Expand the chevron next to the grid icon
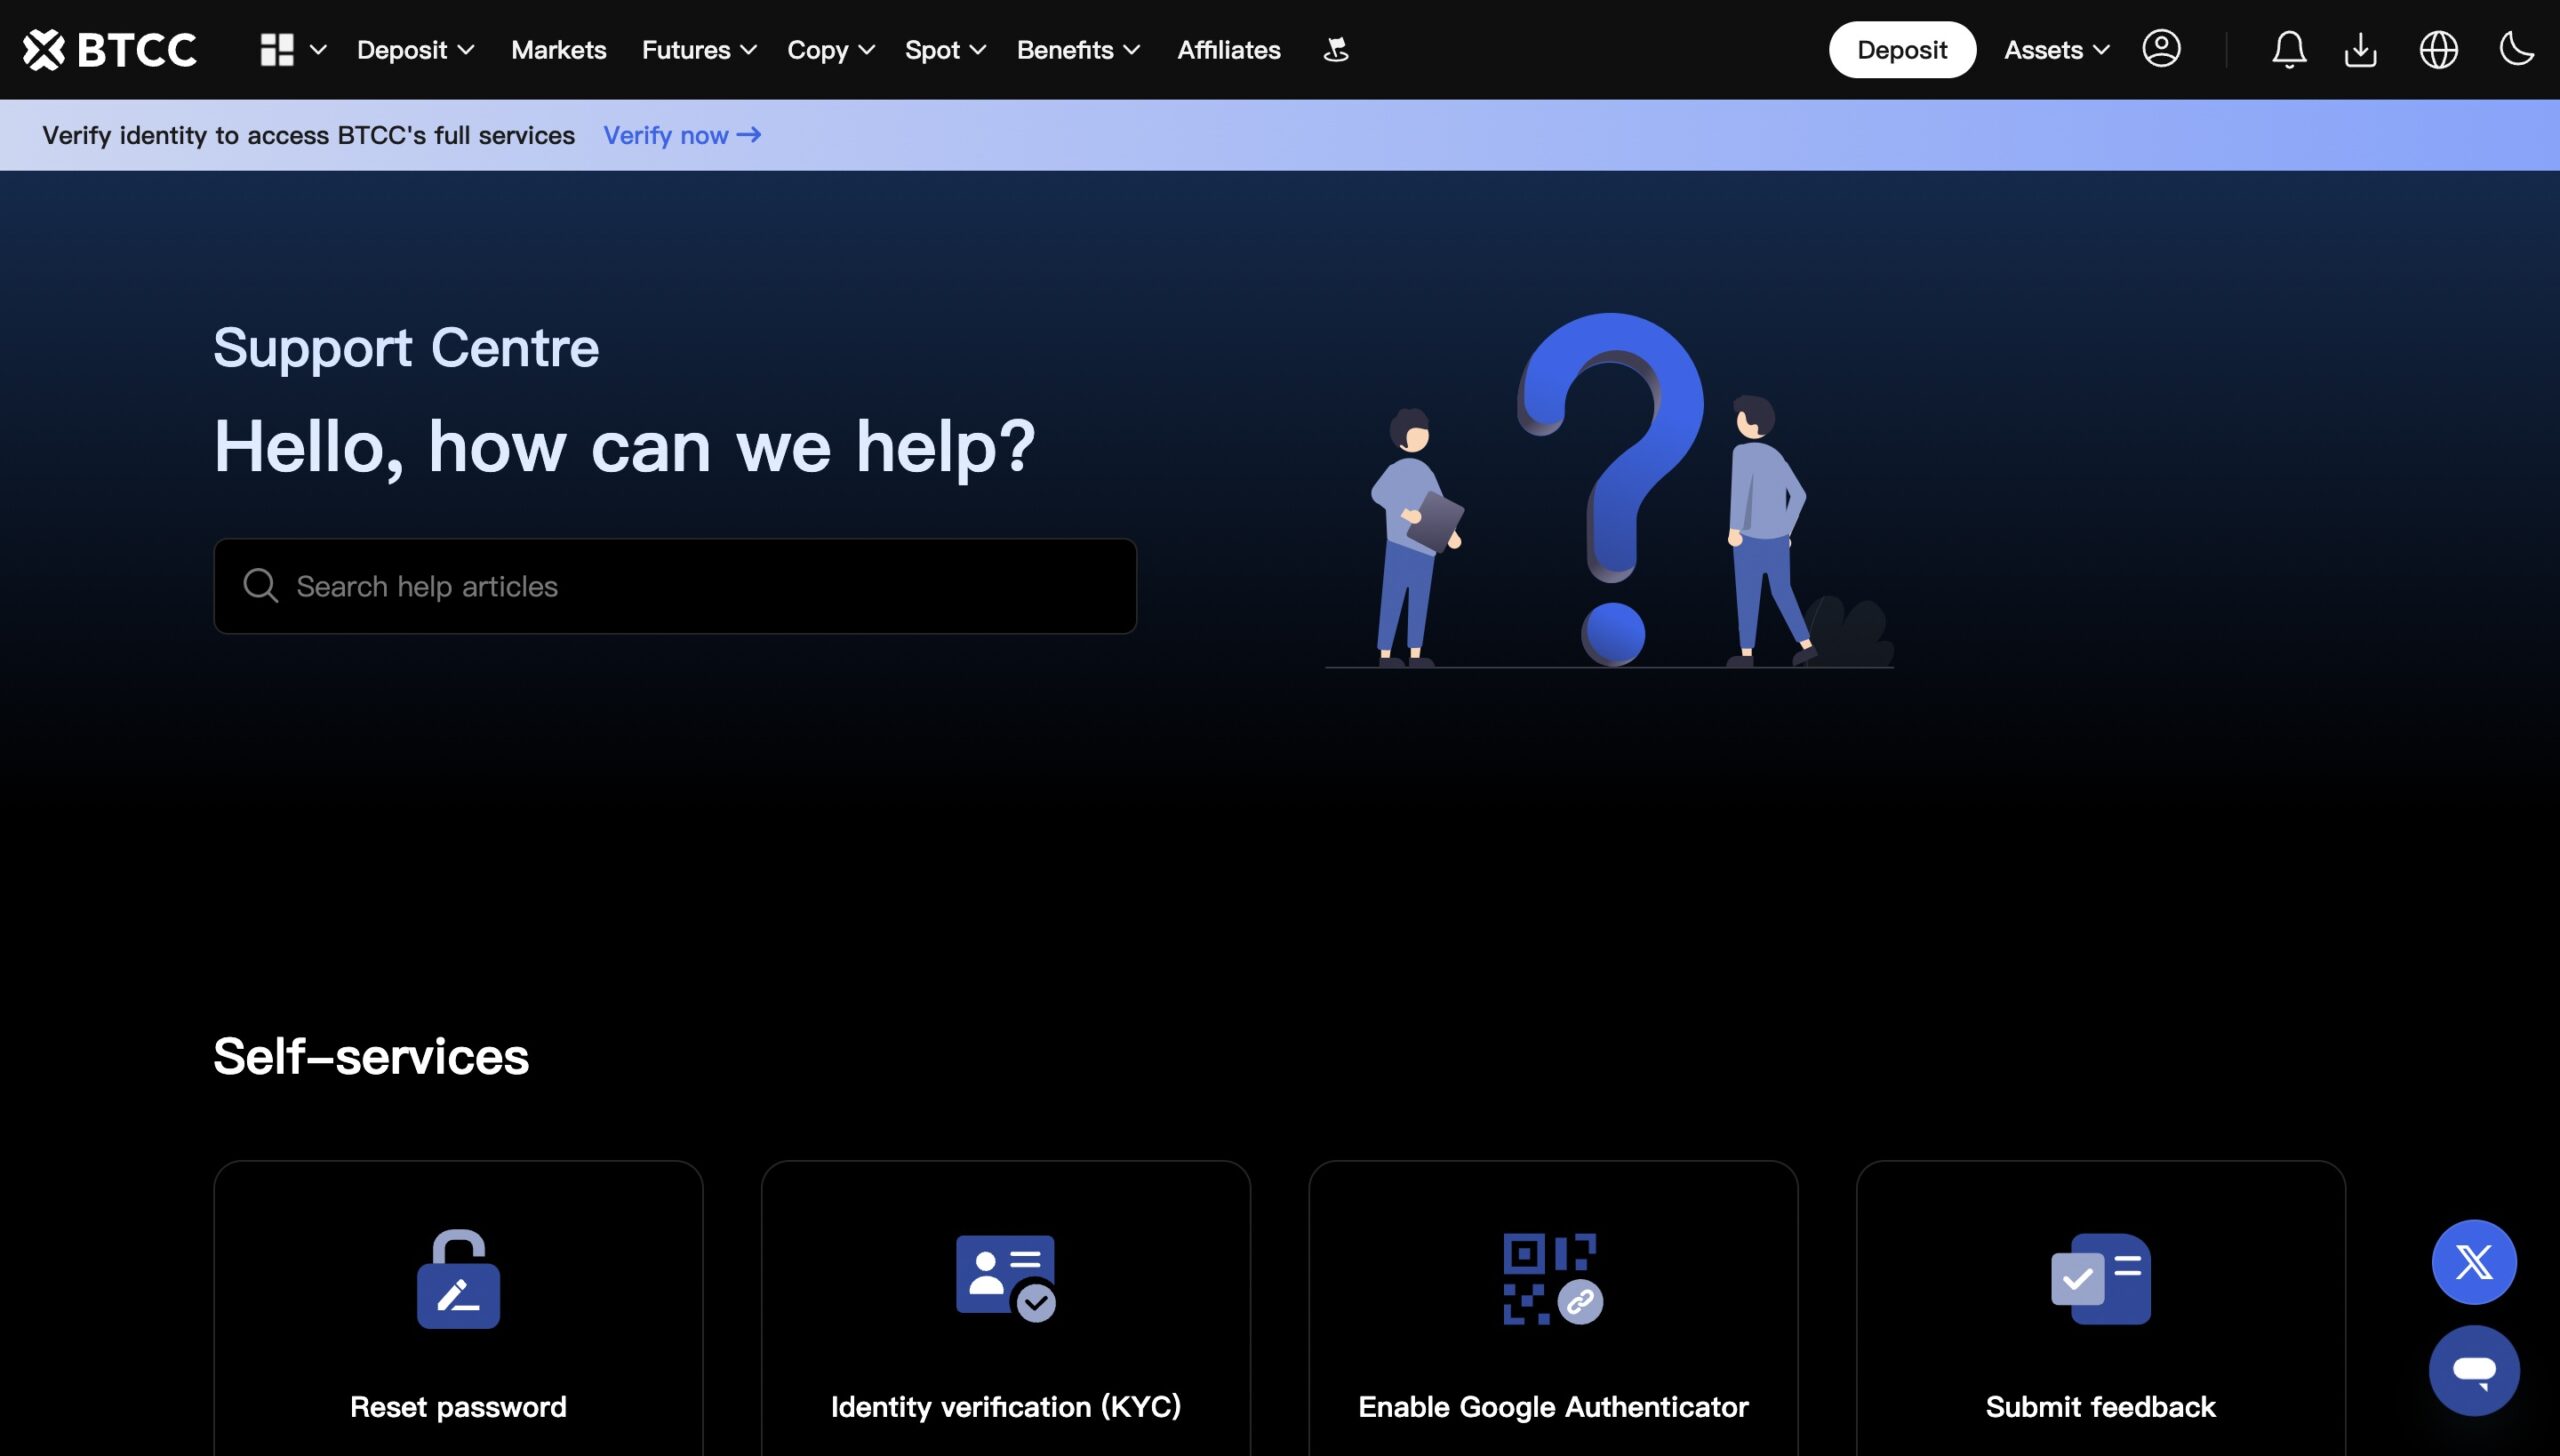This screenshot has width=2560, height=1456. pyautogui.click(x=318, y=50)
